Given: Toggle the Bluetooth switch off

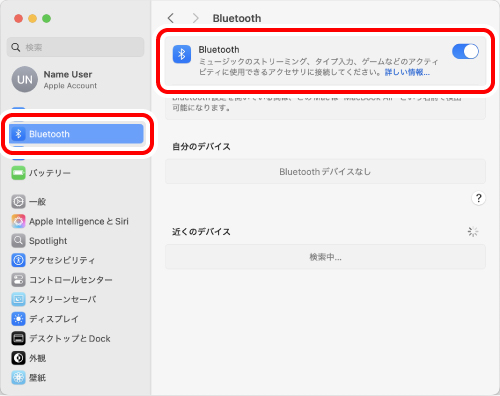Looking at the screenshot, I should (x=465, y=52).
